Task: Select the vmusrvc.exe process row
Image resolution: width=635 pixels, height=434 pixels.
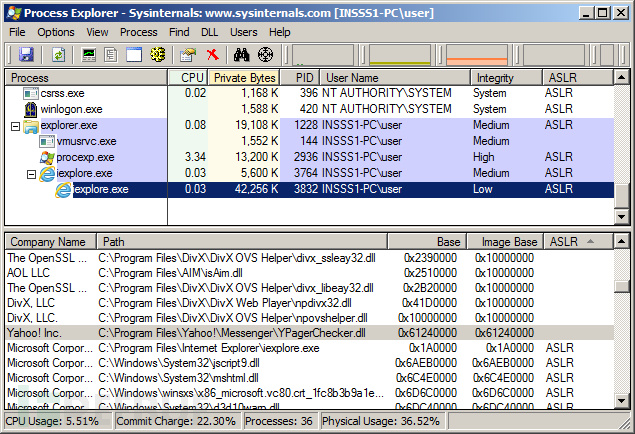Action: (x=309, y=141)
